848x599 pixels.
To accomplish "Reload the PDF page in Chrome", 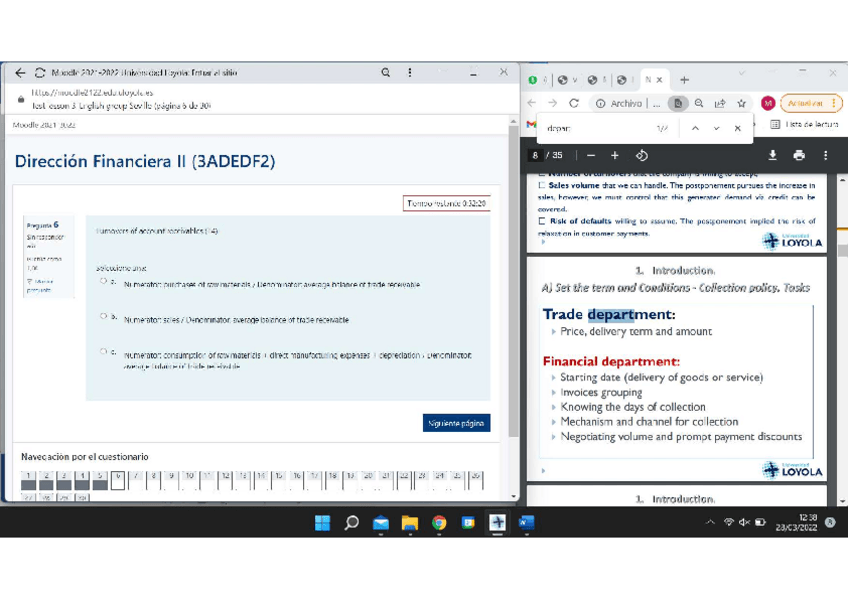I will (x=574, y=103).
